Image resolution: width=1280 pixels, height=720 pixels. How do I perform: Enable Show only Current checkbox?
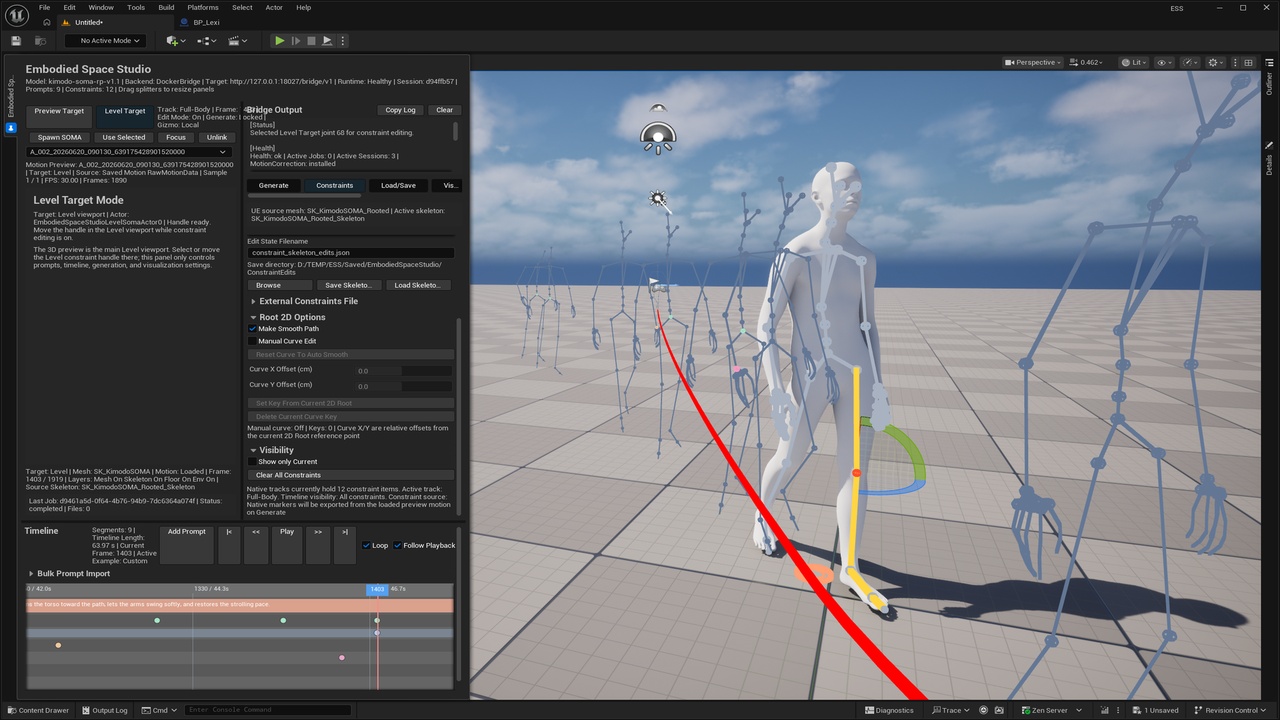tap(253, 462)
